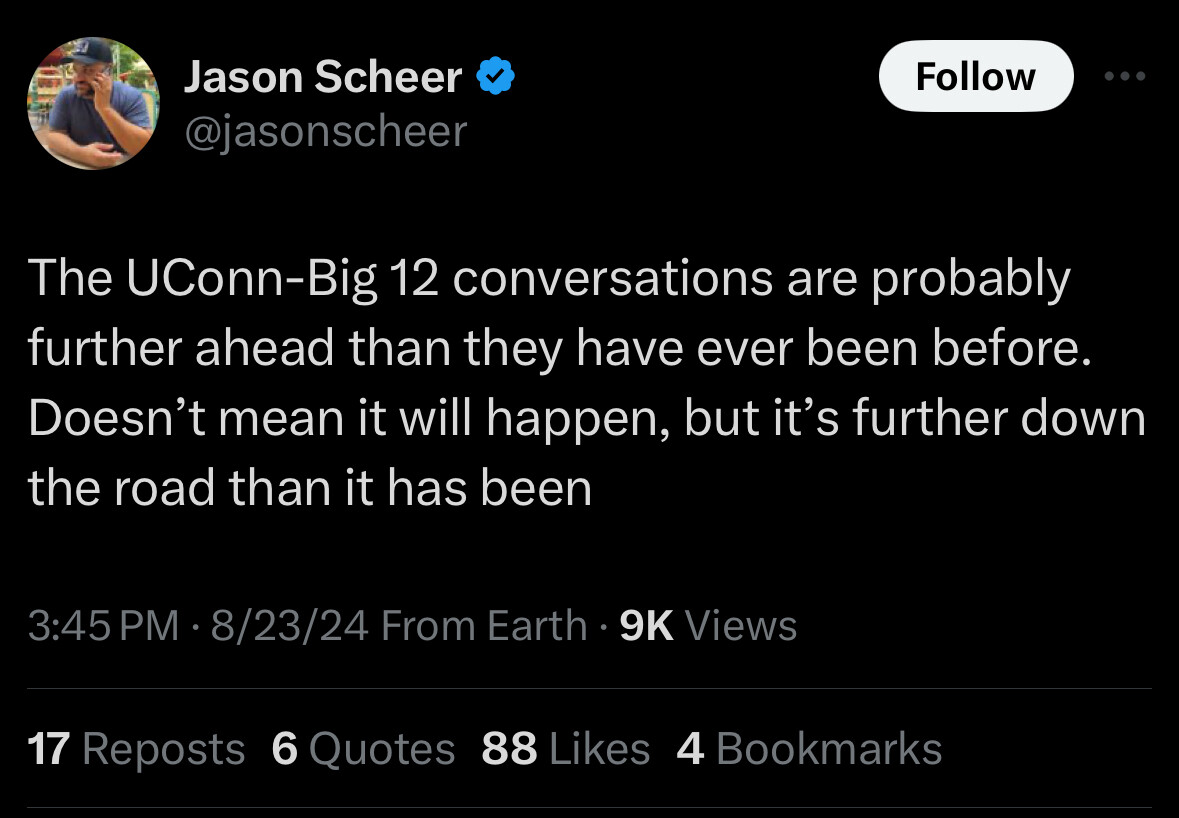Select the word UConn-Big in tweet
Screen dimensions: 1179x818
coord(251,279)
